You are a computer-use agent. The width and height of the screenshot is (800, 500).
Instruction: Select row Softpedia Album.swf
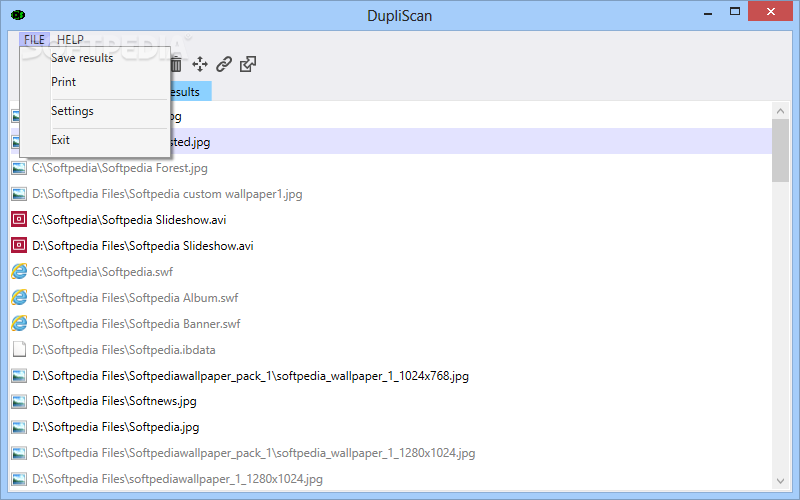click(391, 298)
